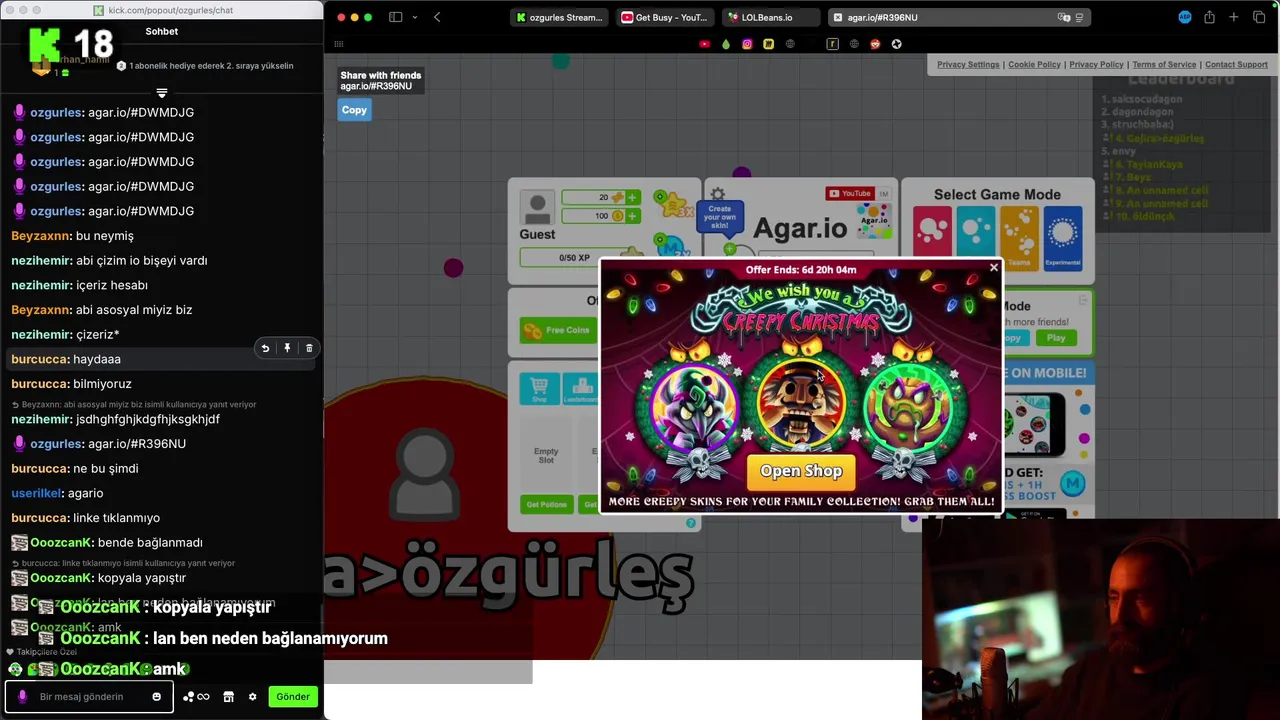The width and height of the screenshot is (1280, 720).
Task: Click the Open Shop button
Action: [x=801, y=471]
